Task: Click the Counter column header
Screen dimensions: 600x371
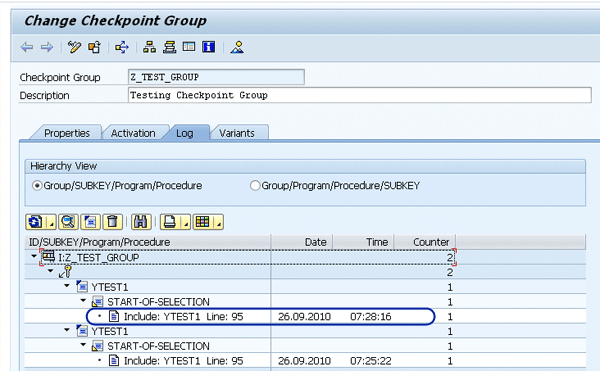Action: click(x=425, y=242)
